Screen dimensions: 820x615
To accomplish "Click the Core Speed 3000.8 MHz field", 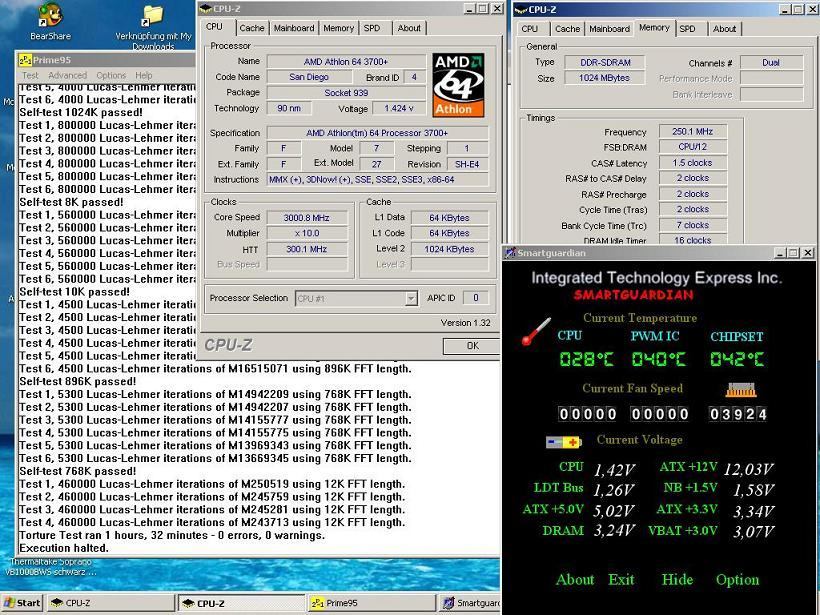I will click(306, 218).
